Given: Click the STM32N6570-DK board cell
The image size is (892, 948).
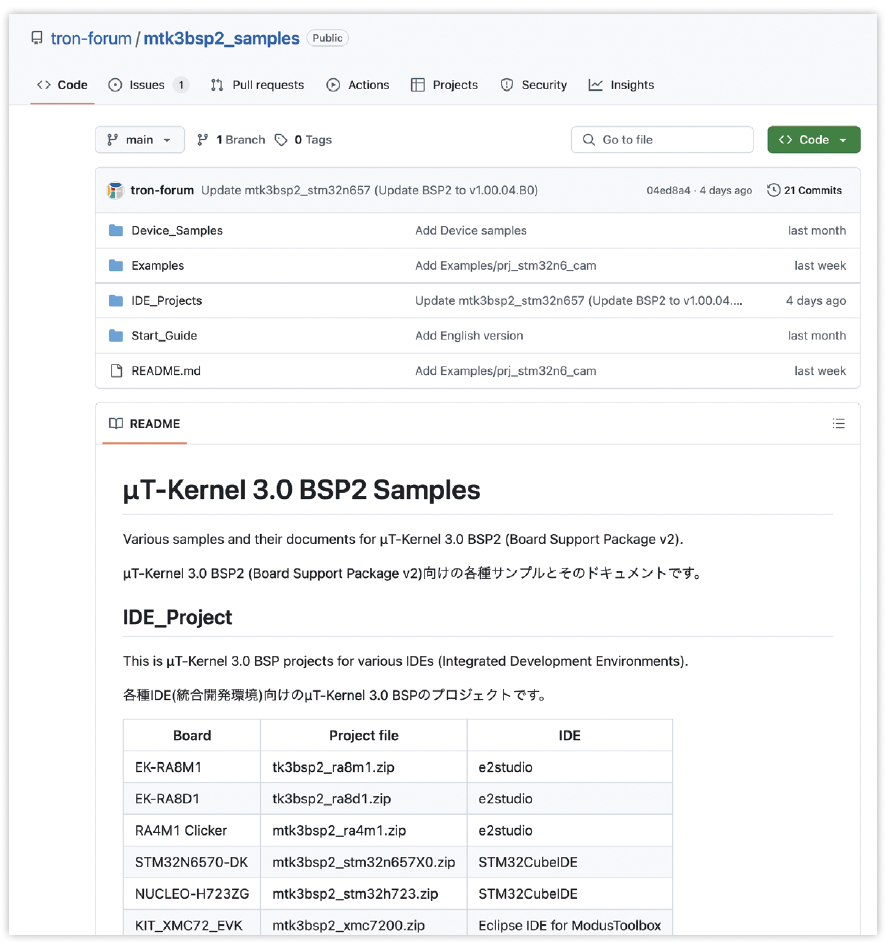Looking at the screenshot, I should 192,862.
